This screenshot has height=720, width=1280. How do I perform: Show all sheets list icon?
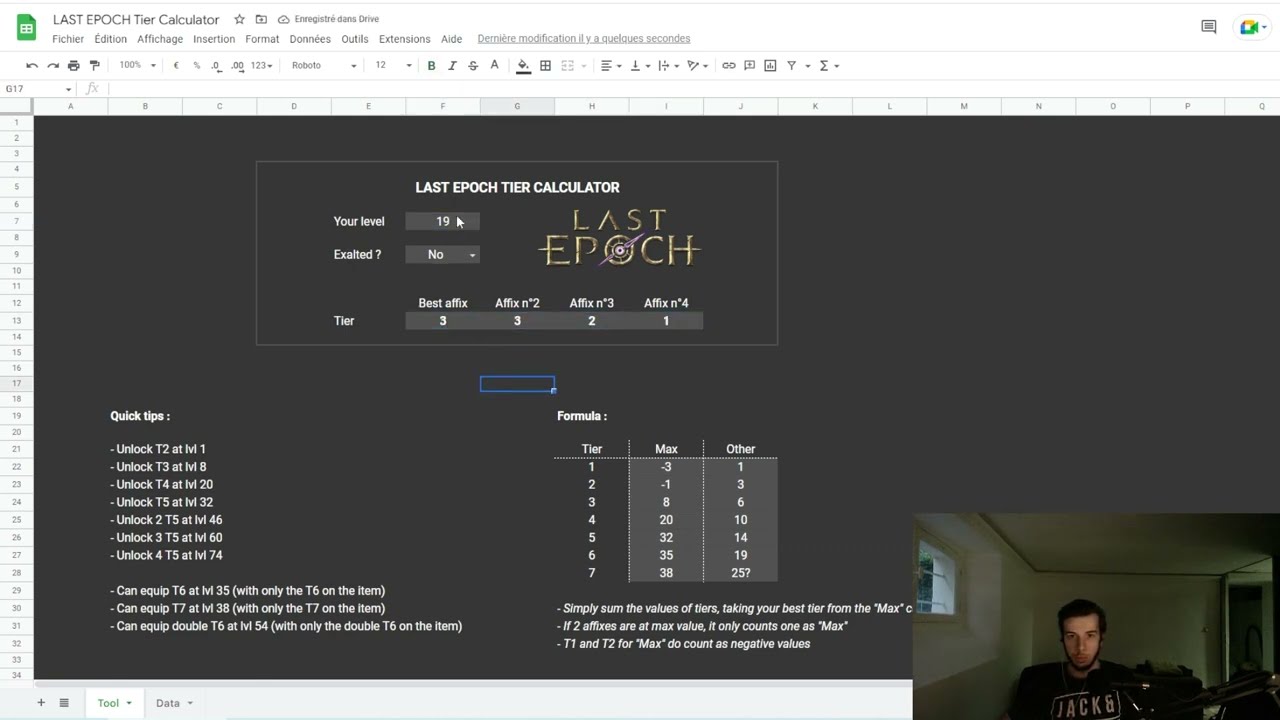coord(64,703)
